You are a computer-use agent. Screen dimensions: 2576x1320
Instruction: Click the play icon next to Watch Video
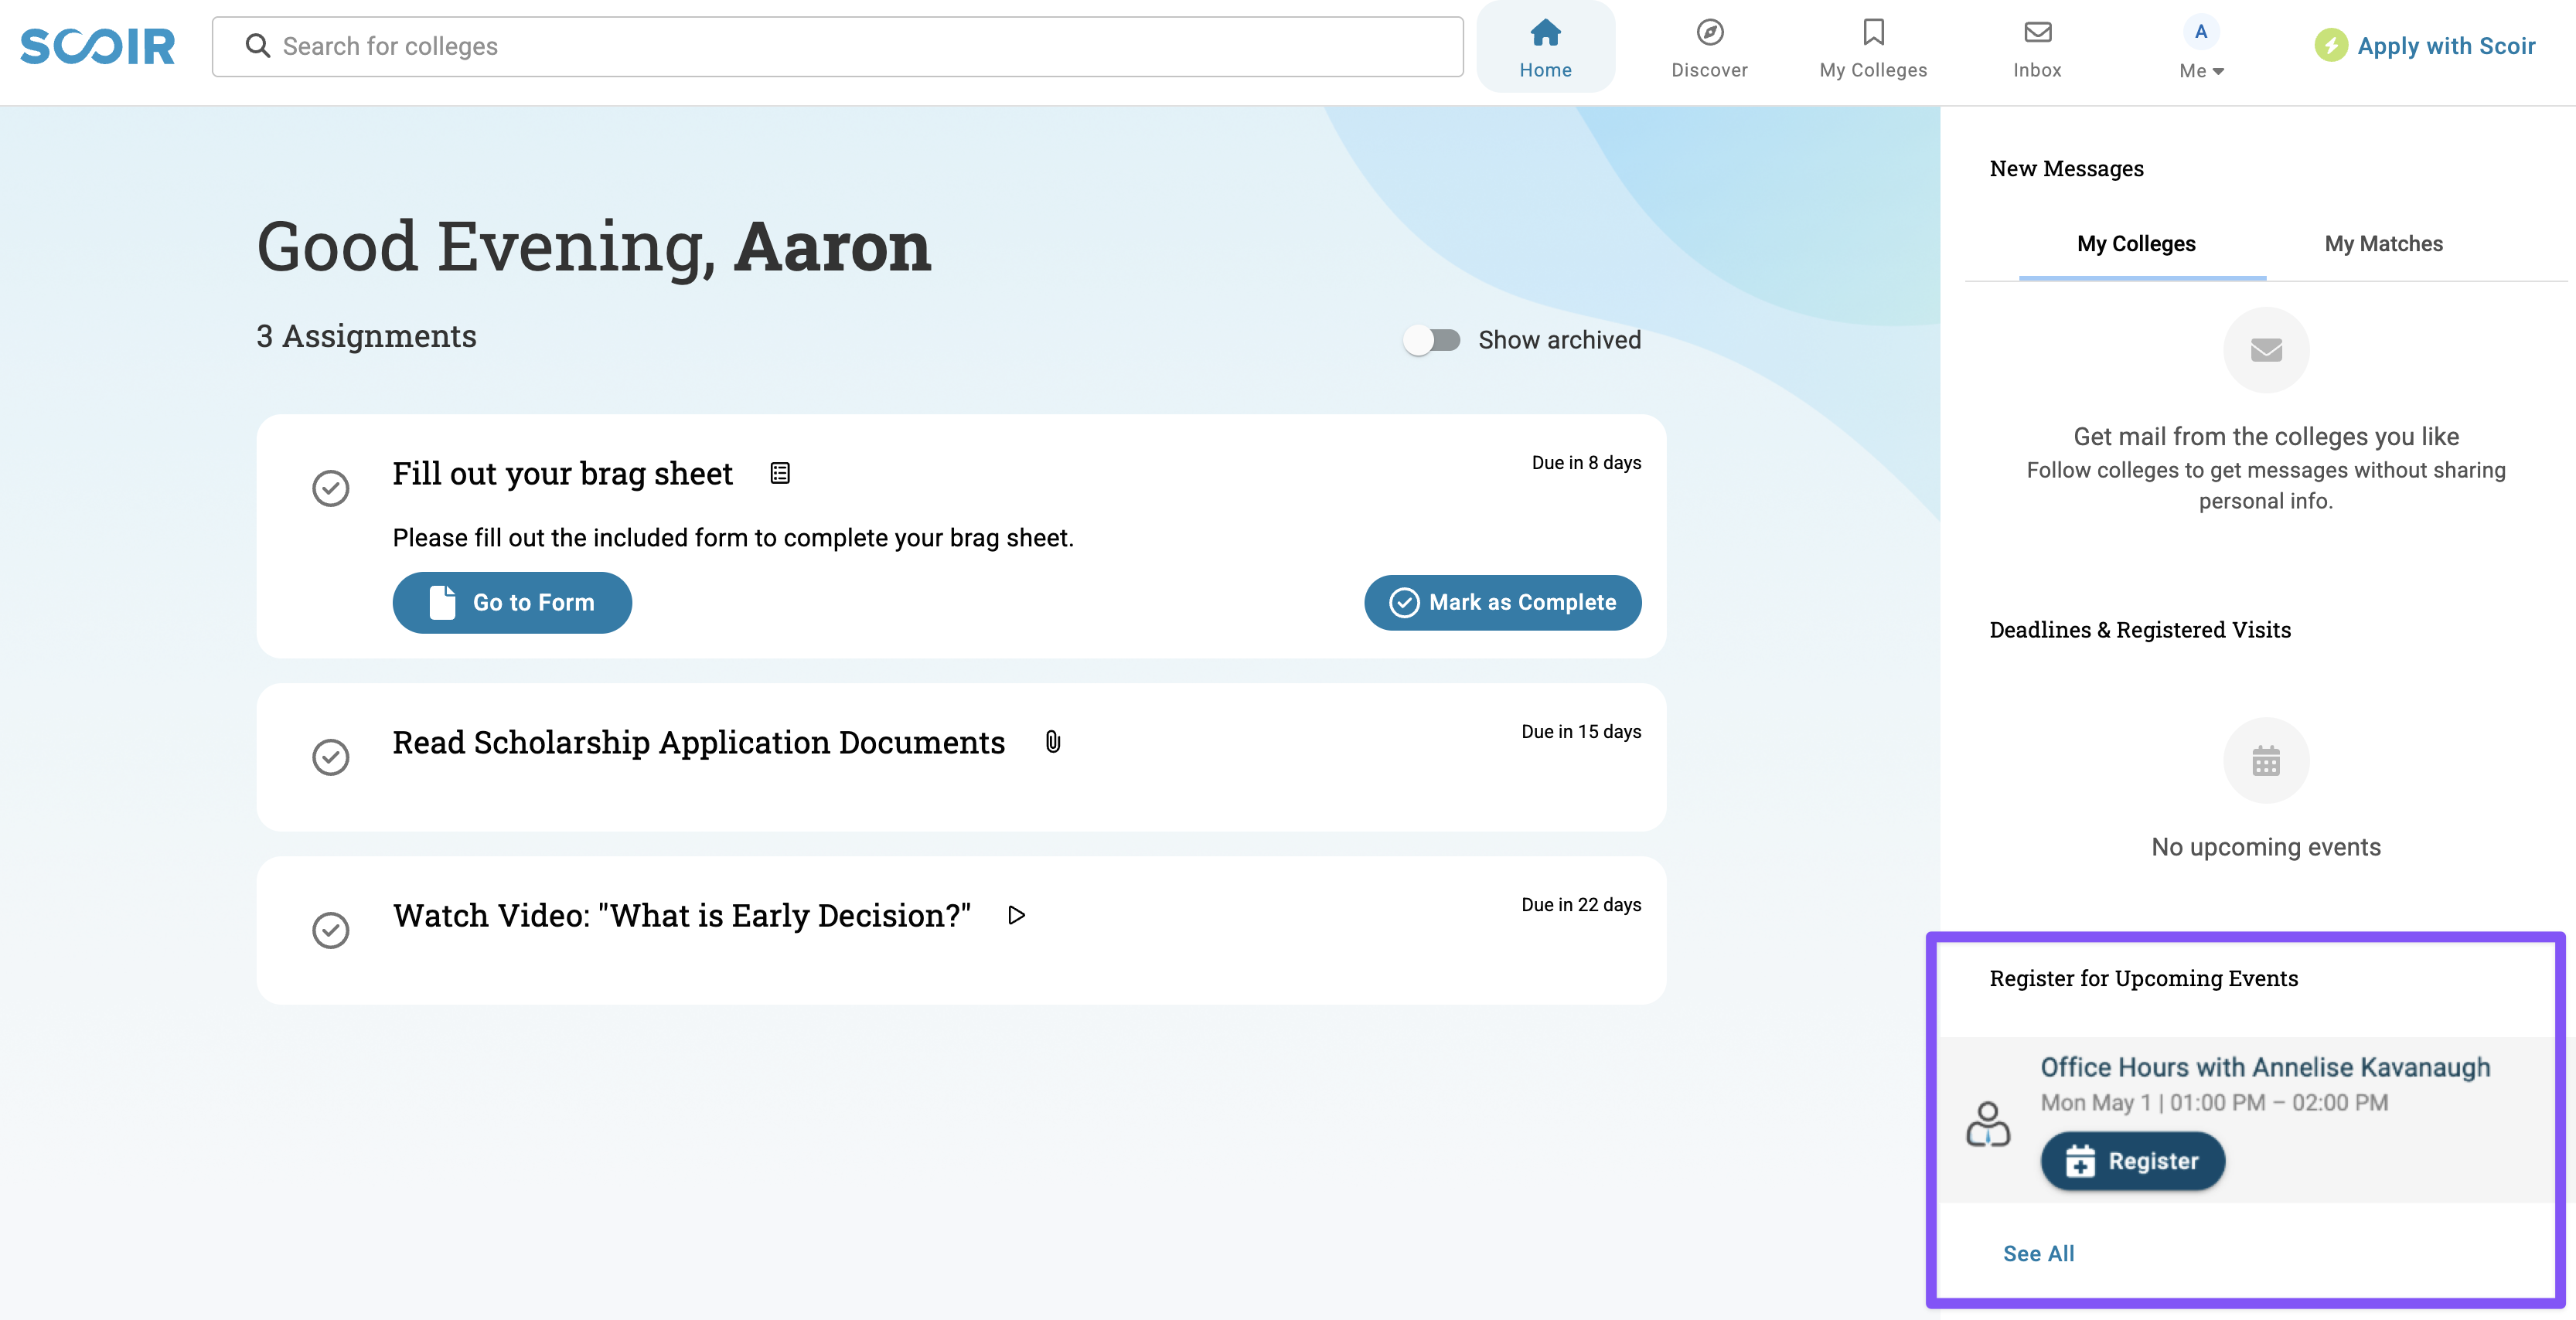point(1016,915)
